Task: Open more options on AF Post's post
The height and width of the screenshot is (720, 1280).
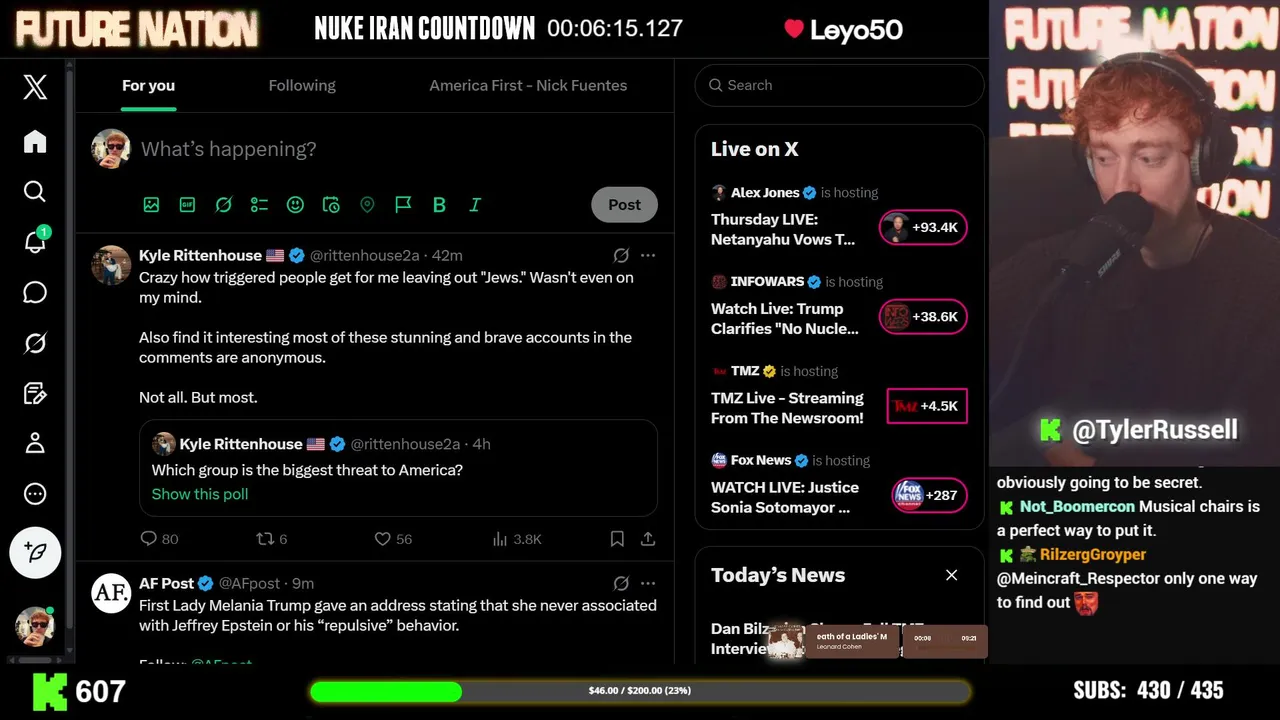Action: point(648,583)
